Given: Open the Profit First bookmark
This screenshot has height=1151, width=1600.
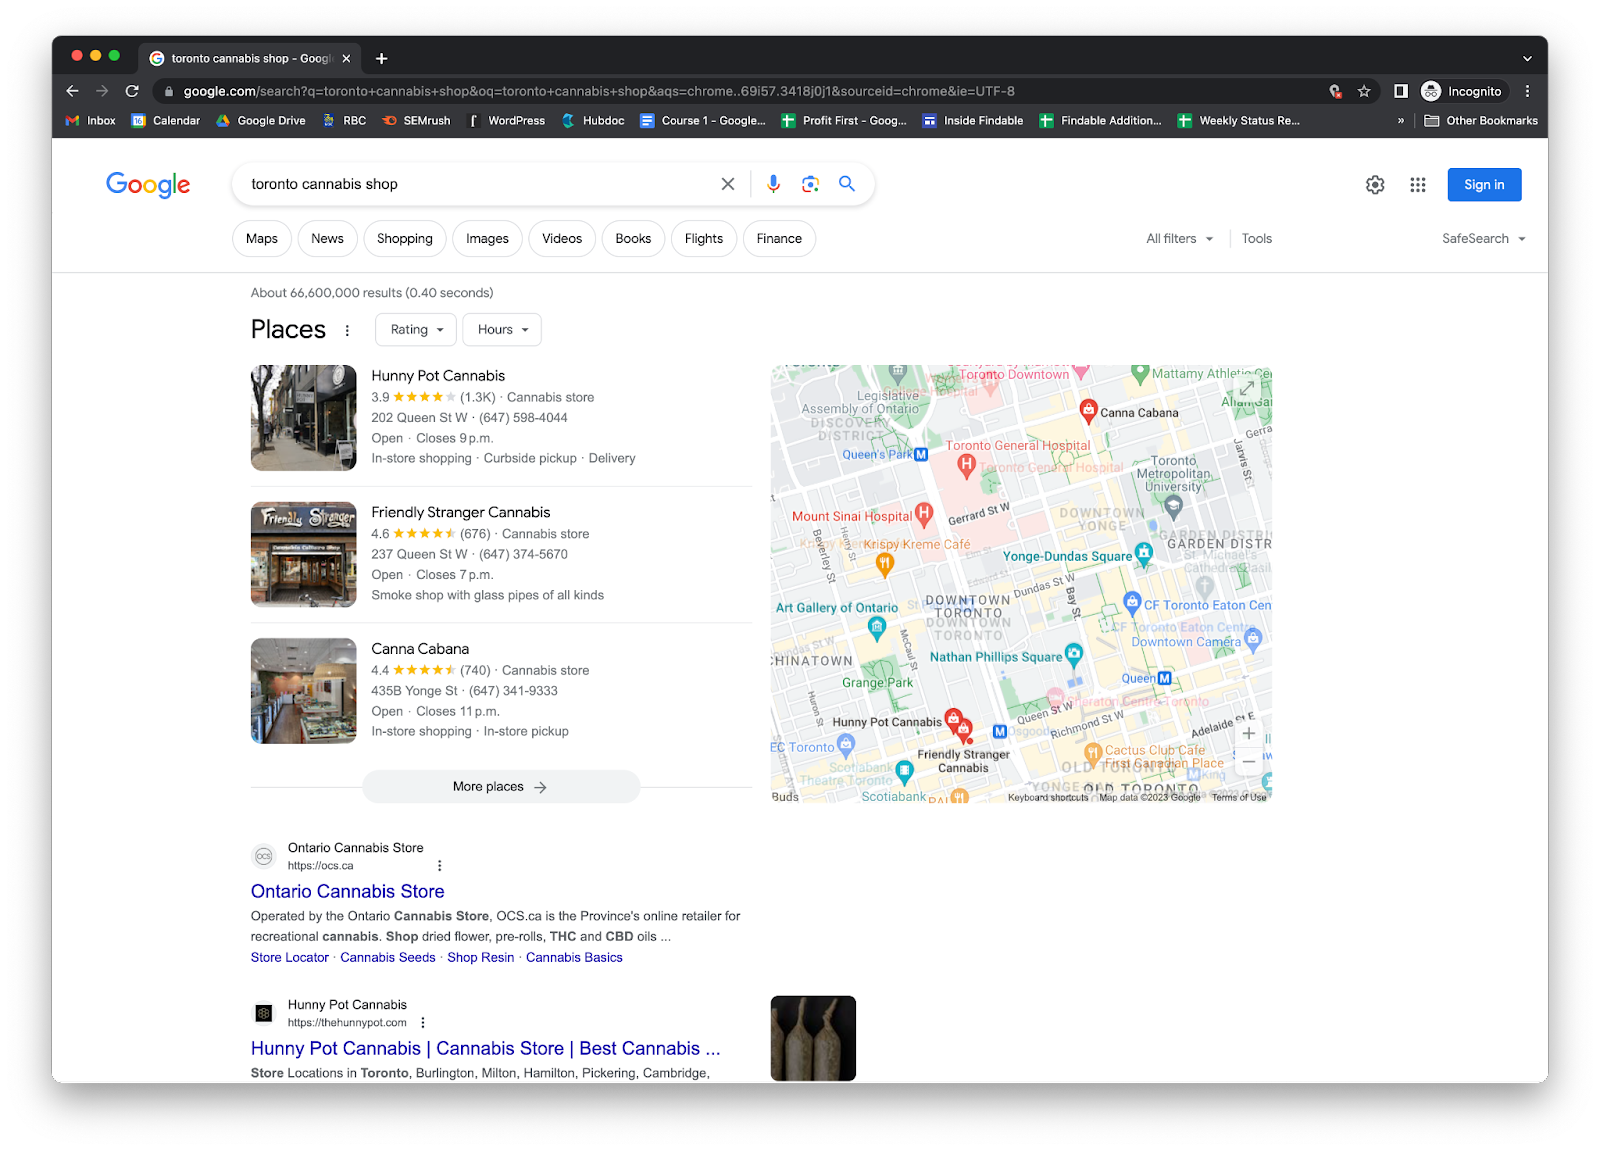Looking at the screenshot, I should point(844,121).
